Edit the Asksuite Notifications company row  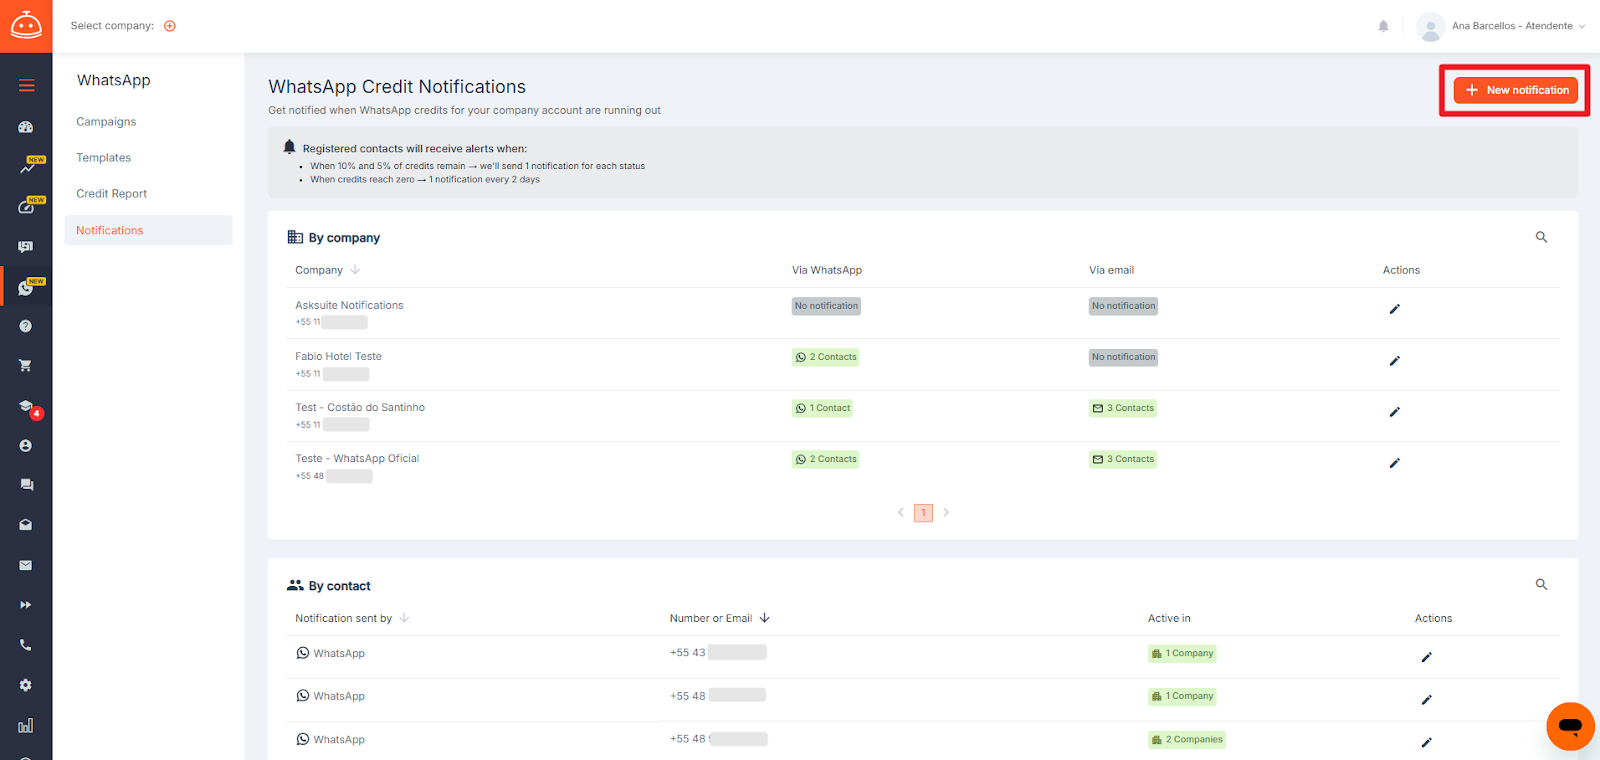click(x=1394, y=309)
